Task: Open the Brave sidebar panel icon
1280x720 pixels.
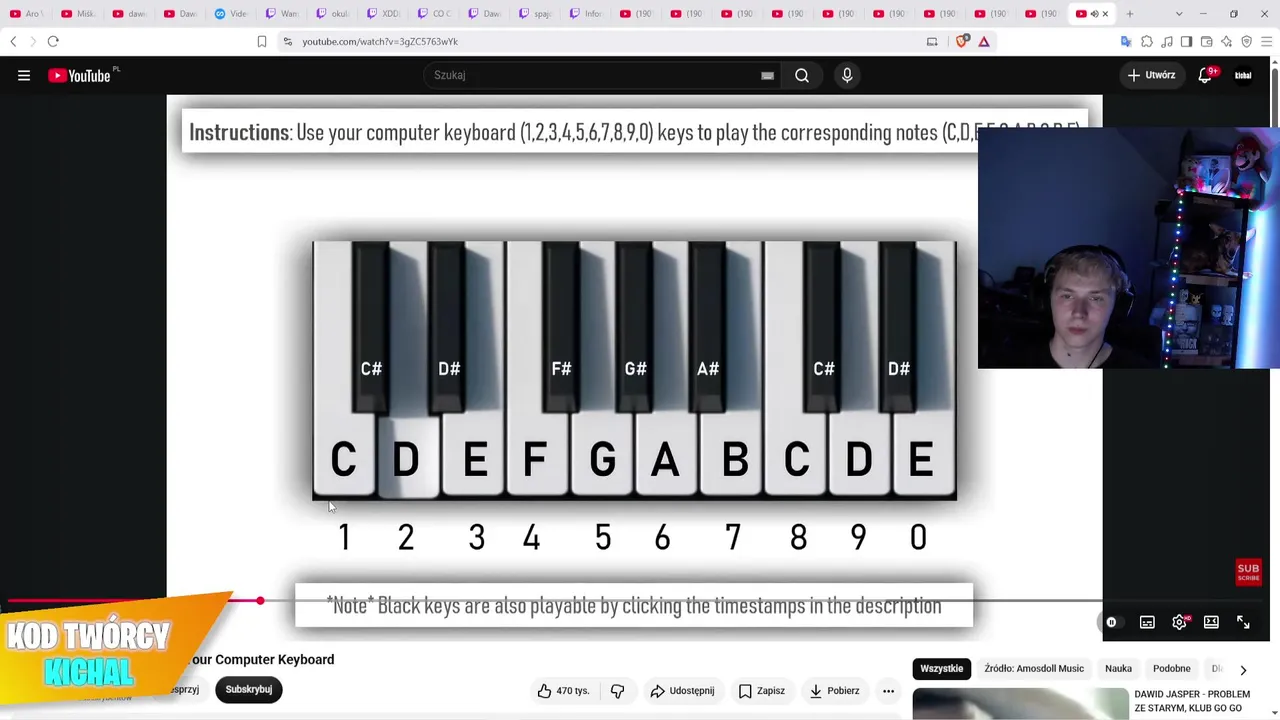Action: click(x=1186, y=41)
